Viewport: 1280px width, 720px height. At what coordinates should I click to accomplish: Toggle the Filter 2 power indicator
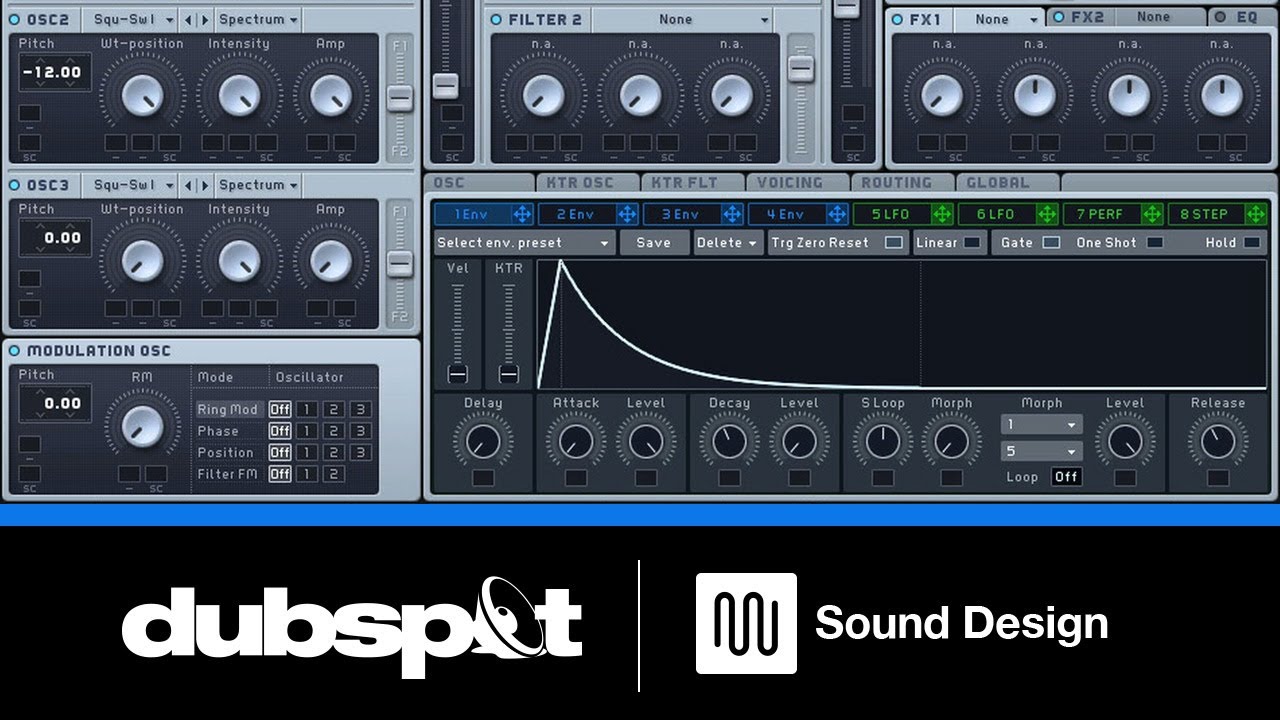click(x=496, y=19)
